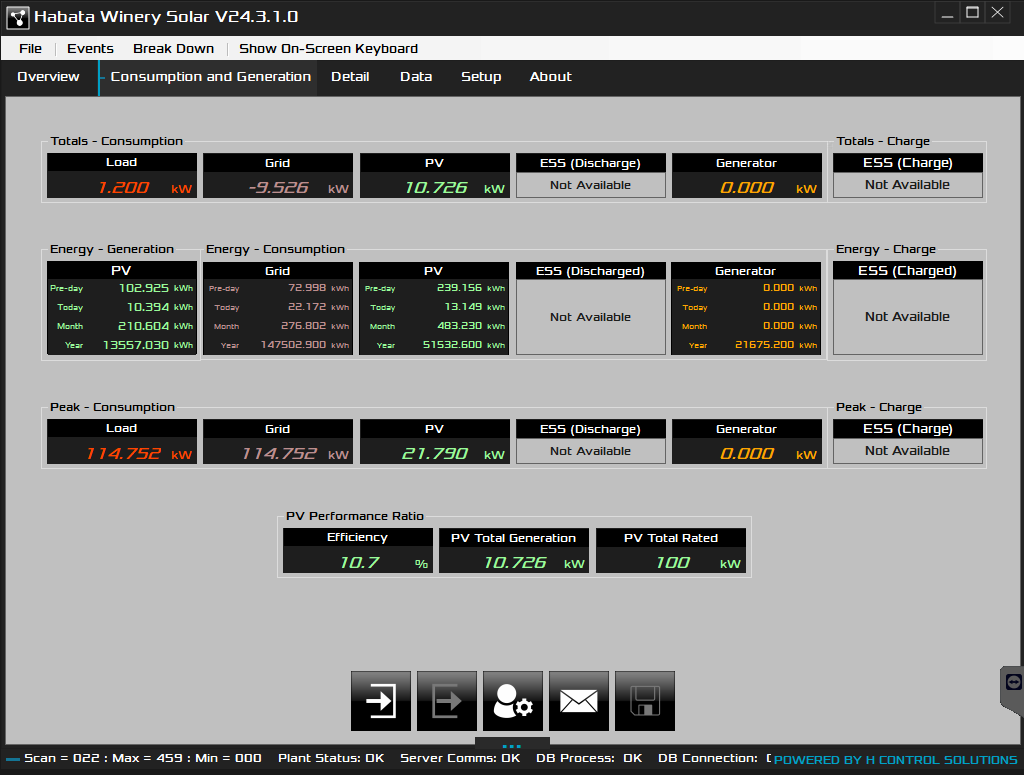
Task: Click Totals PV value 10.726 kW
Action: click(434, 185)
